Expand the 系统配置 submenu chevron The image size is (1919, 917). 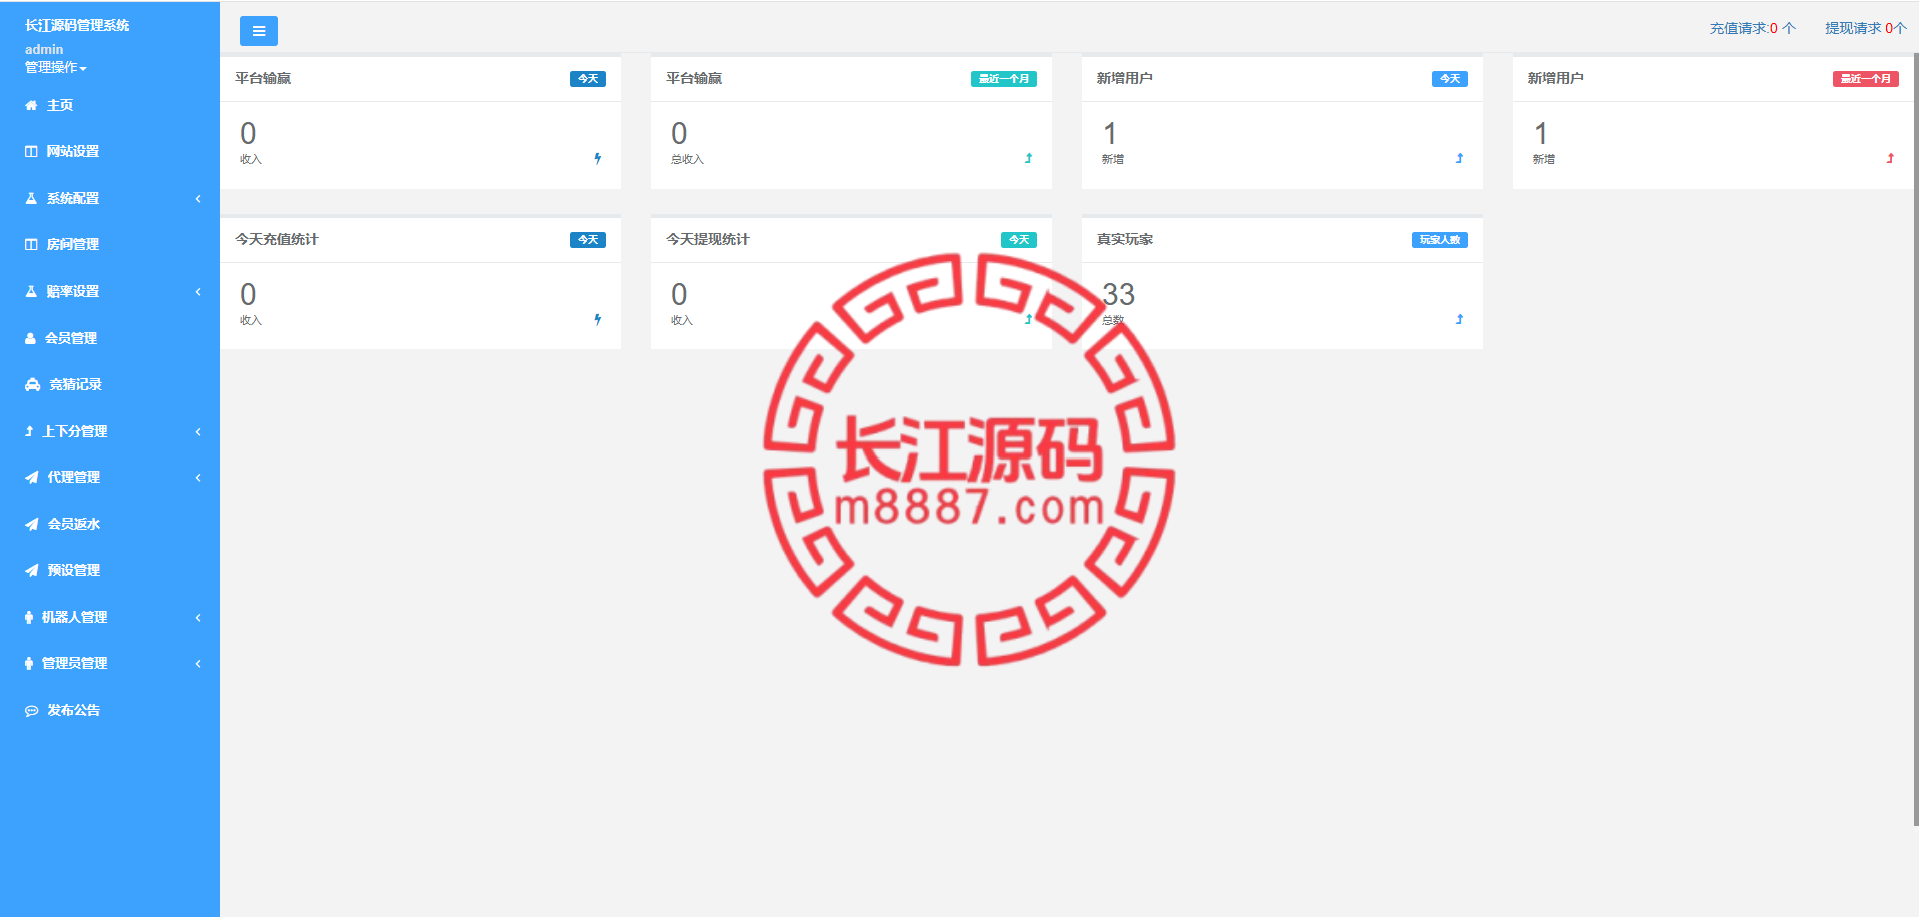click(x=198, y=198)
